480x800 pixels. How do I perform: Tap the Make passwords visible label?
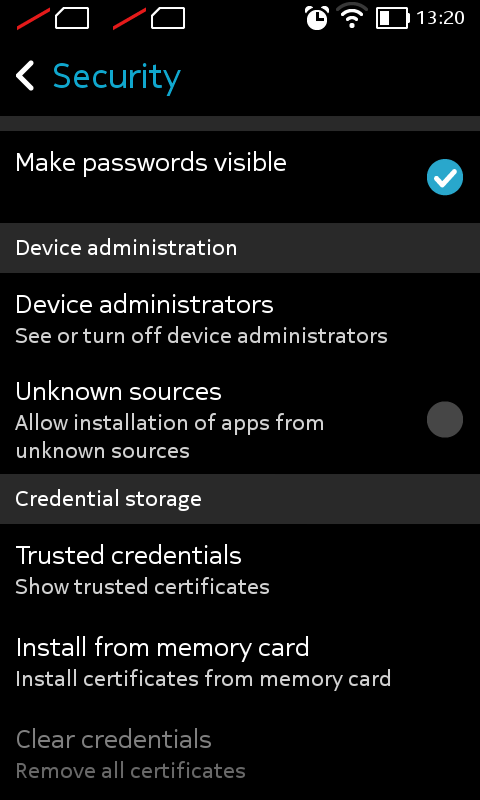[151, 163]
